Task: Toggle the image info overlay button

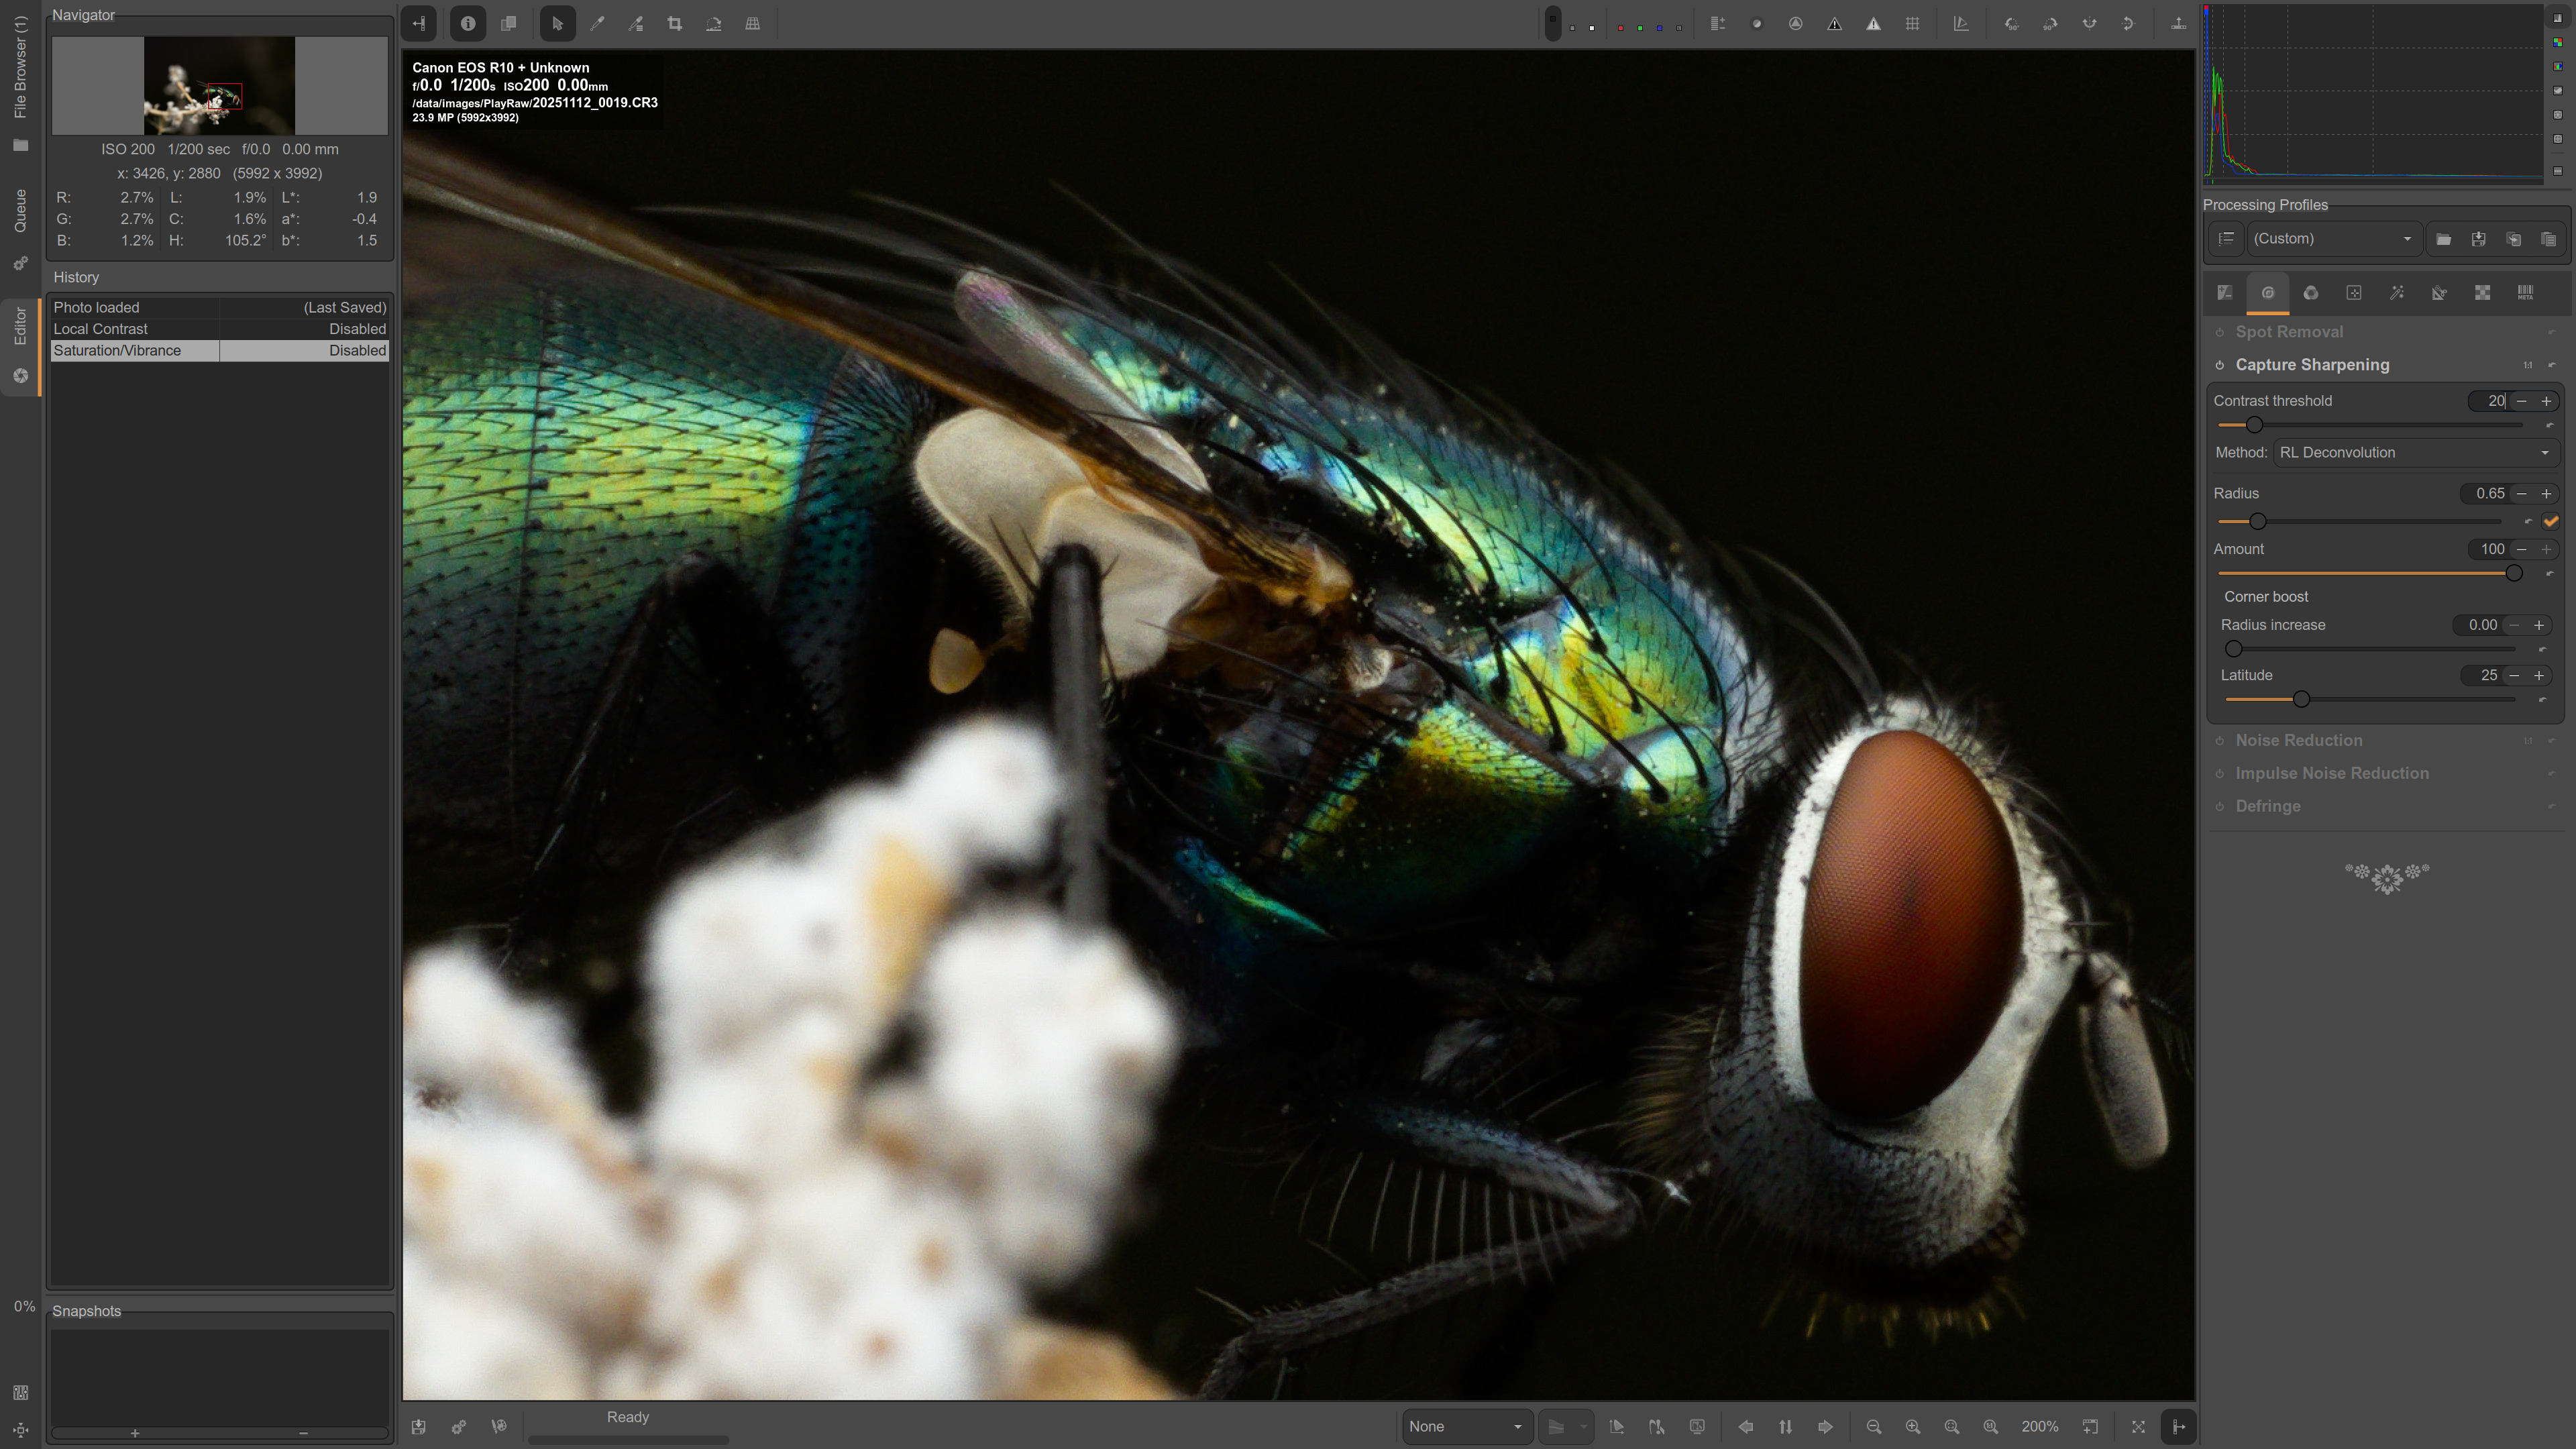Action: 468,24
